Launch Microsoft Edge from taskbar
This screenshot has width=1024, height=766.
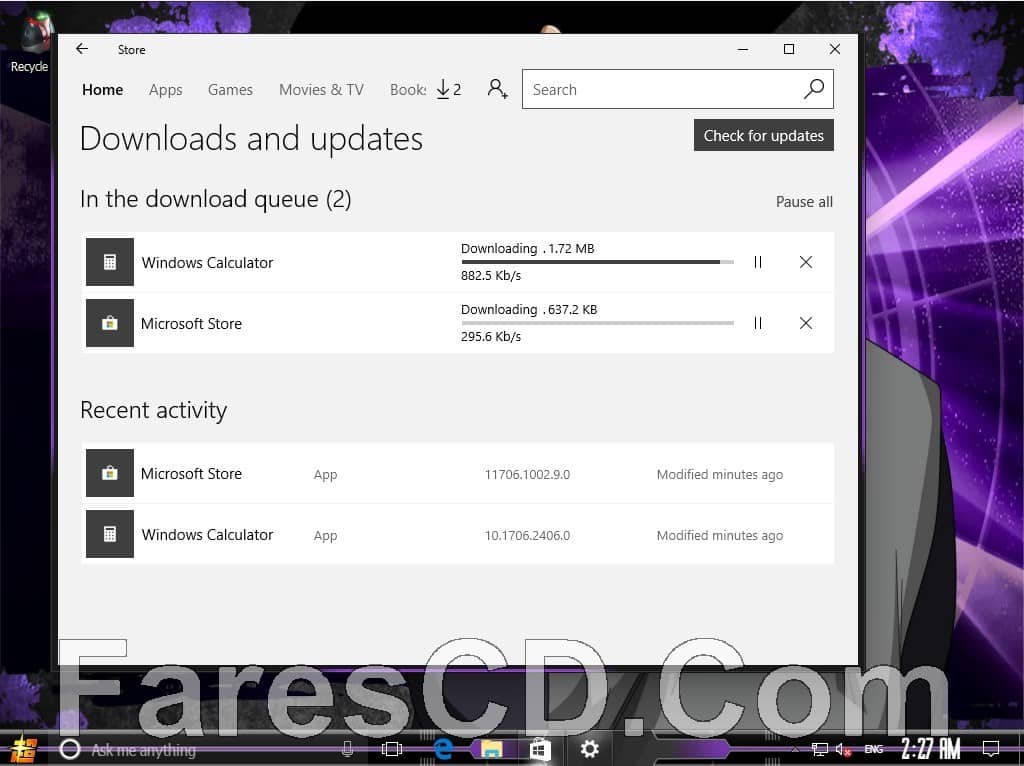tap(443, 749)
